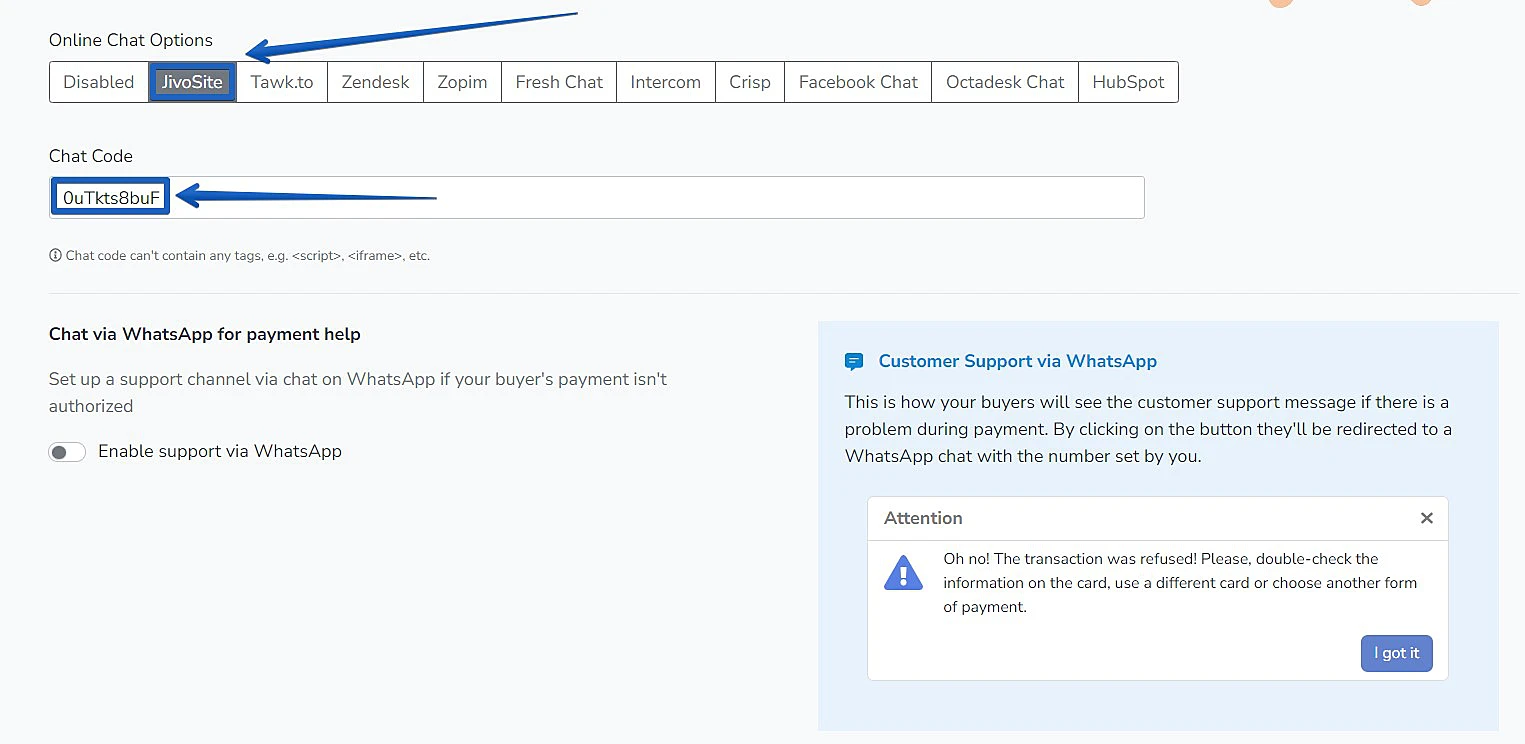Click the warning triangle icon
Screen dimensions: 1525x744
[903, 573]
